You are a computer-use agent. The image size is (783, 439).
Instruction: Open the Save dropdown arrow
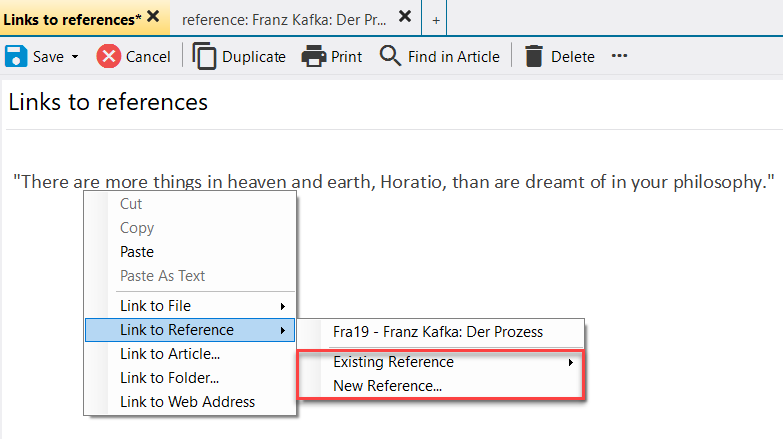74,57
